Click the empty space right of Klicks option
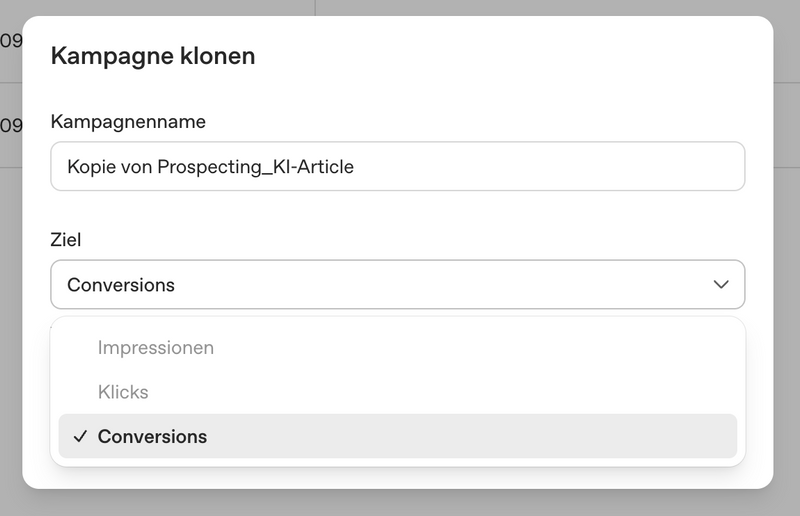Screen dimensions: 800x516 tap(444, 392)
